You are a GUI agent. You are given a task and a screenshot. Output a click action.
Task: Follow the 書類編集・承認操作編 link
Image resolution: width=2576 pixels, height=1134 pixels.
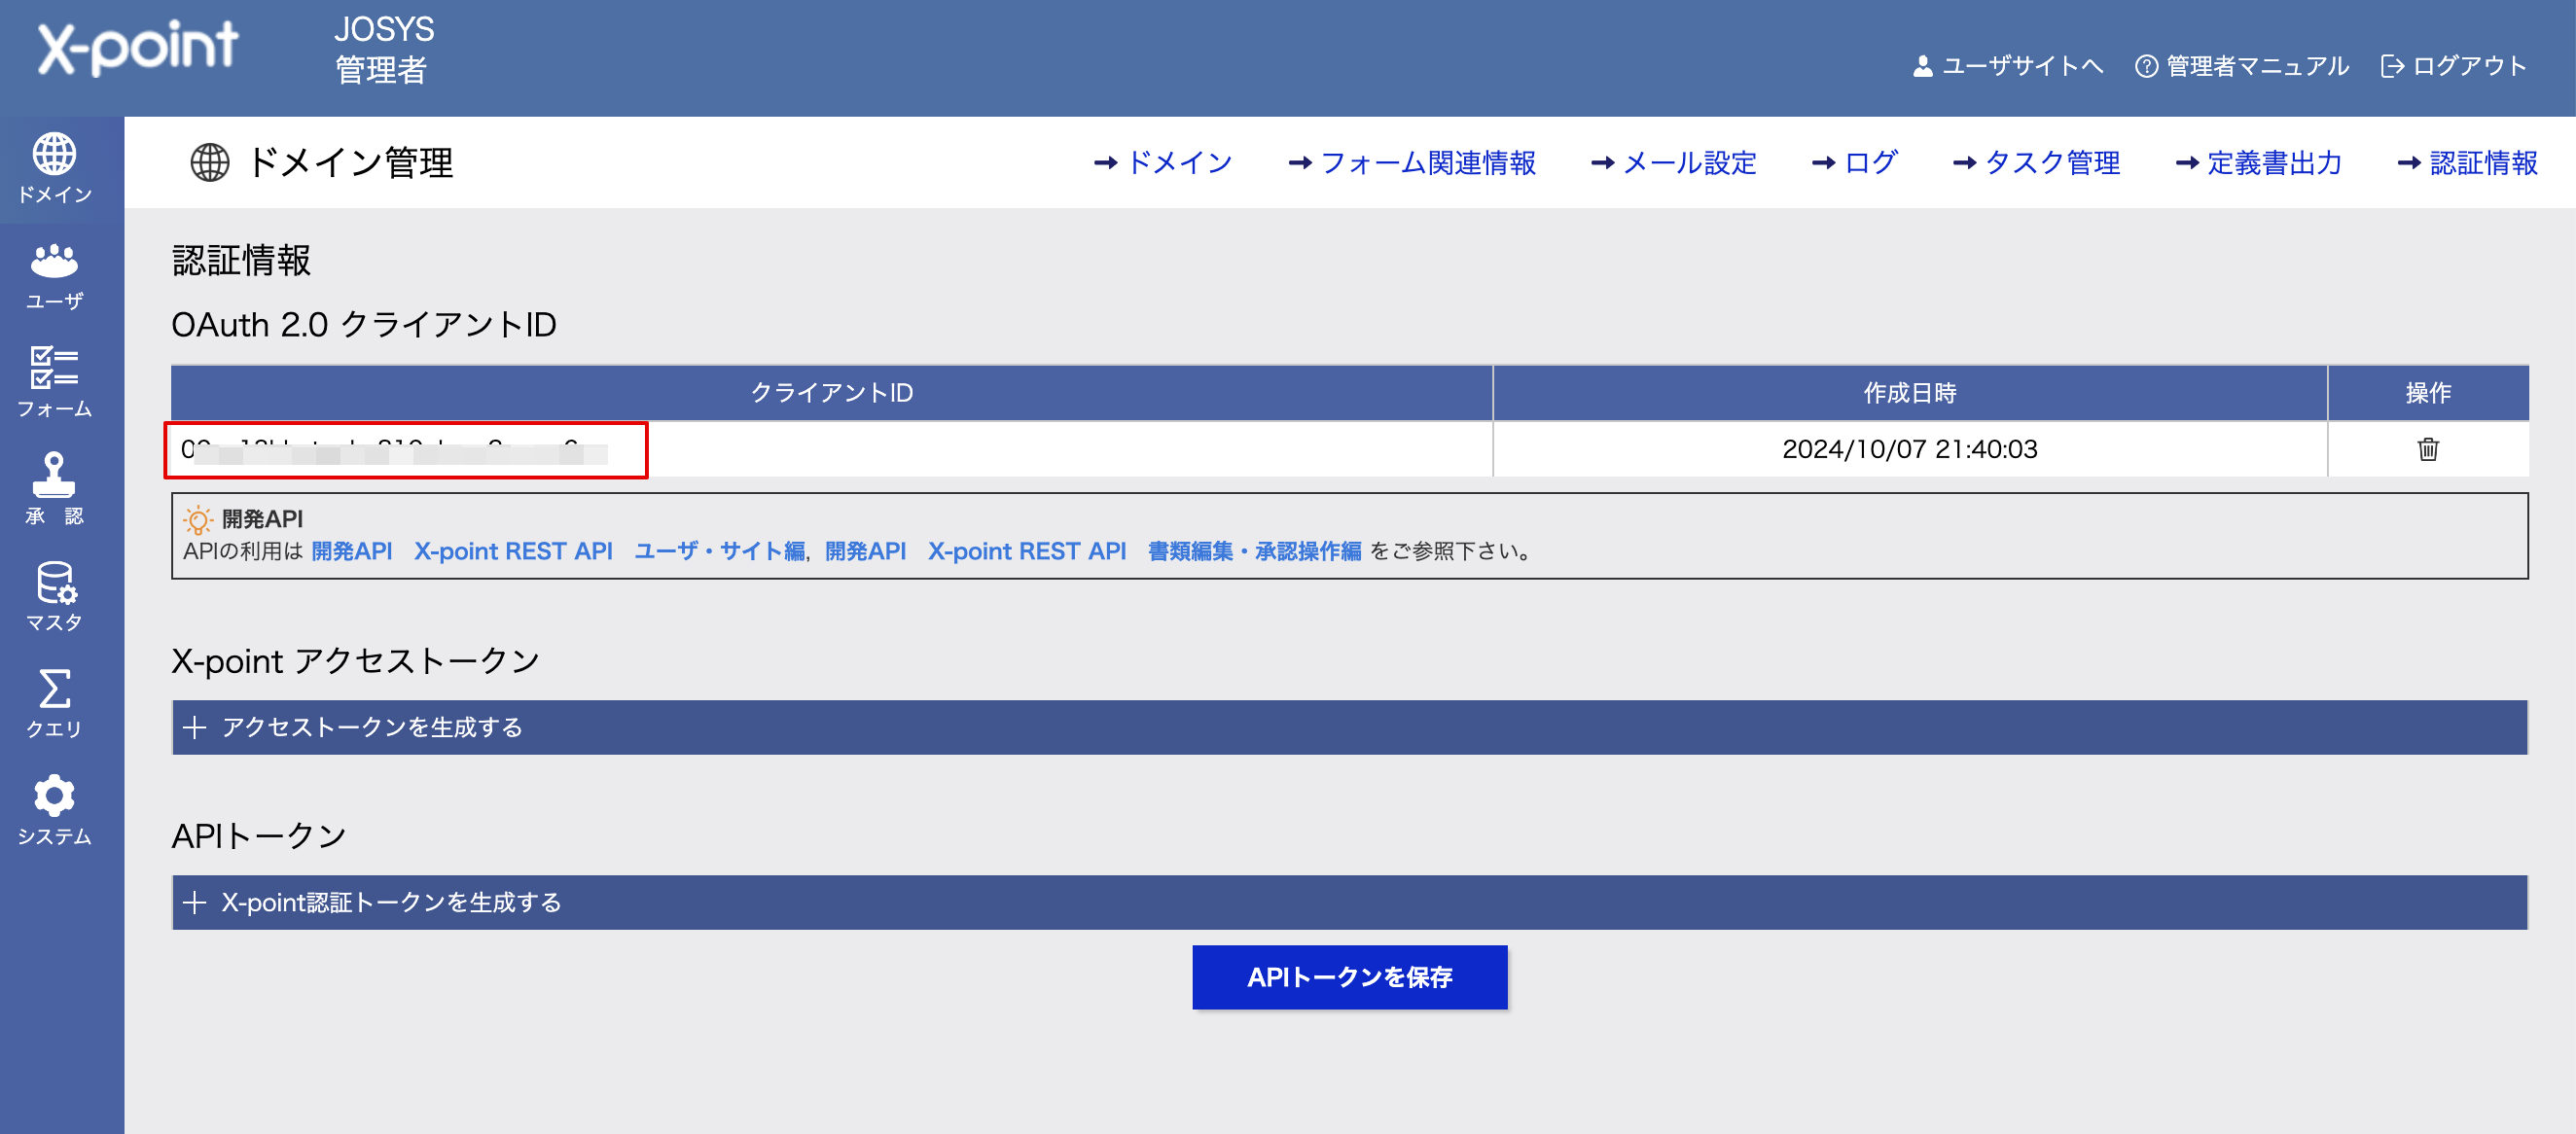tap(1254, 551)
